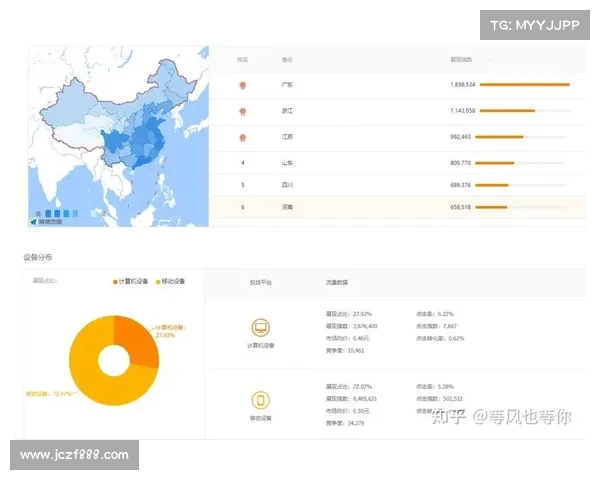Screen dimensions: 600x480
Task: Click the 1,858,534 index value
Action: point(463,85)
